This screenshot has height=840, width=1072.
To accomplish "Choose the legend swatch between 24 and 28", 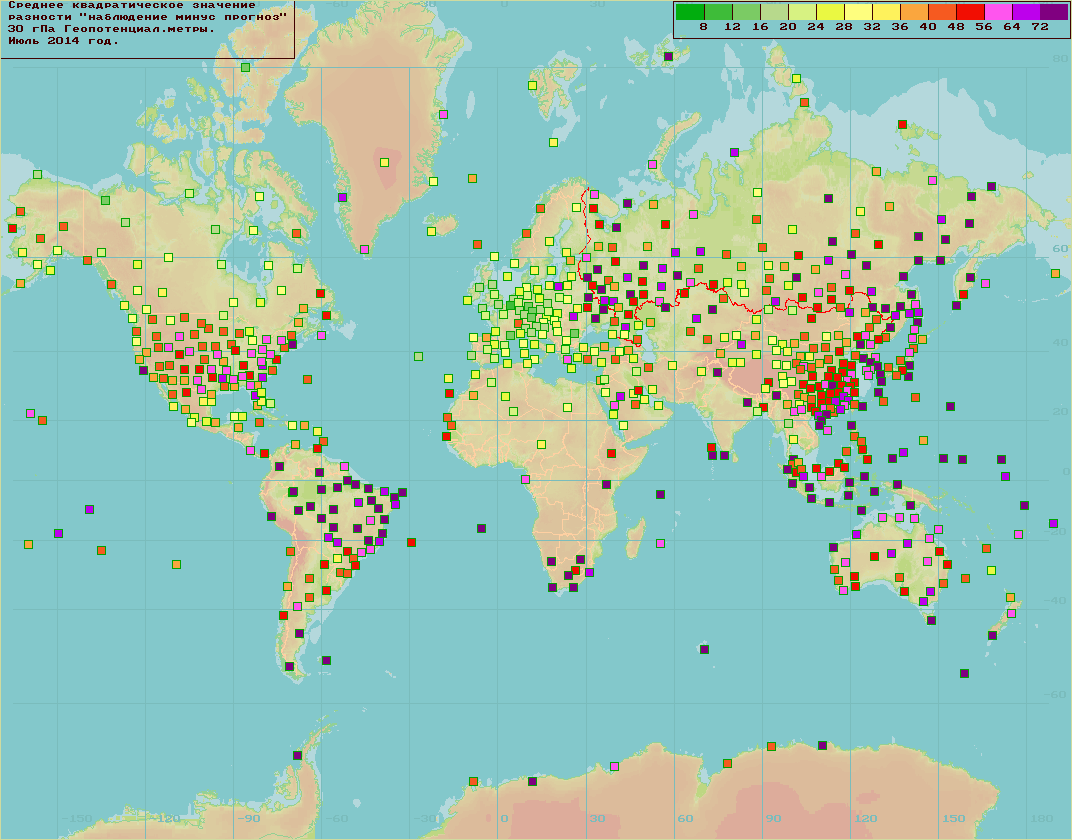I will [x=830, y=11].
